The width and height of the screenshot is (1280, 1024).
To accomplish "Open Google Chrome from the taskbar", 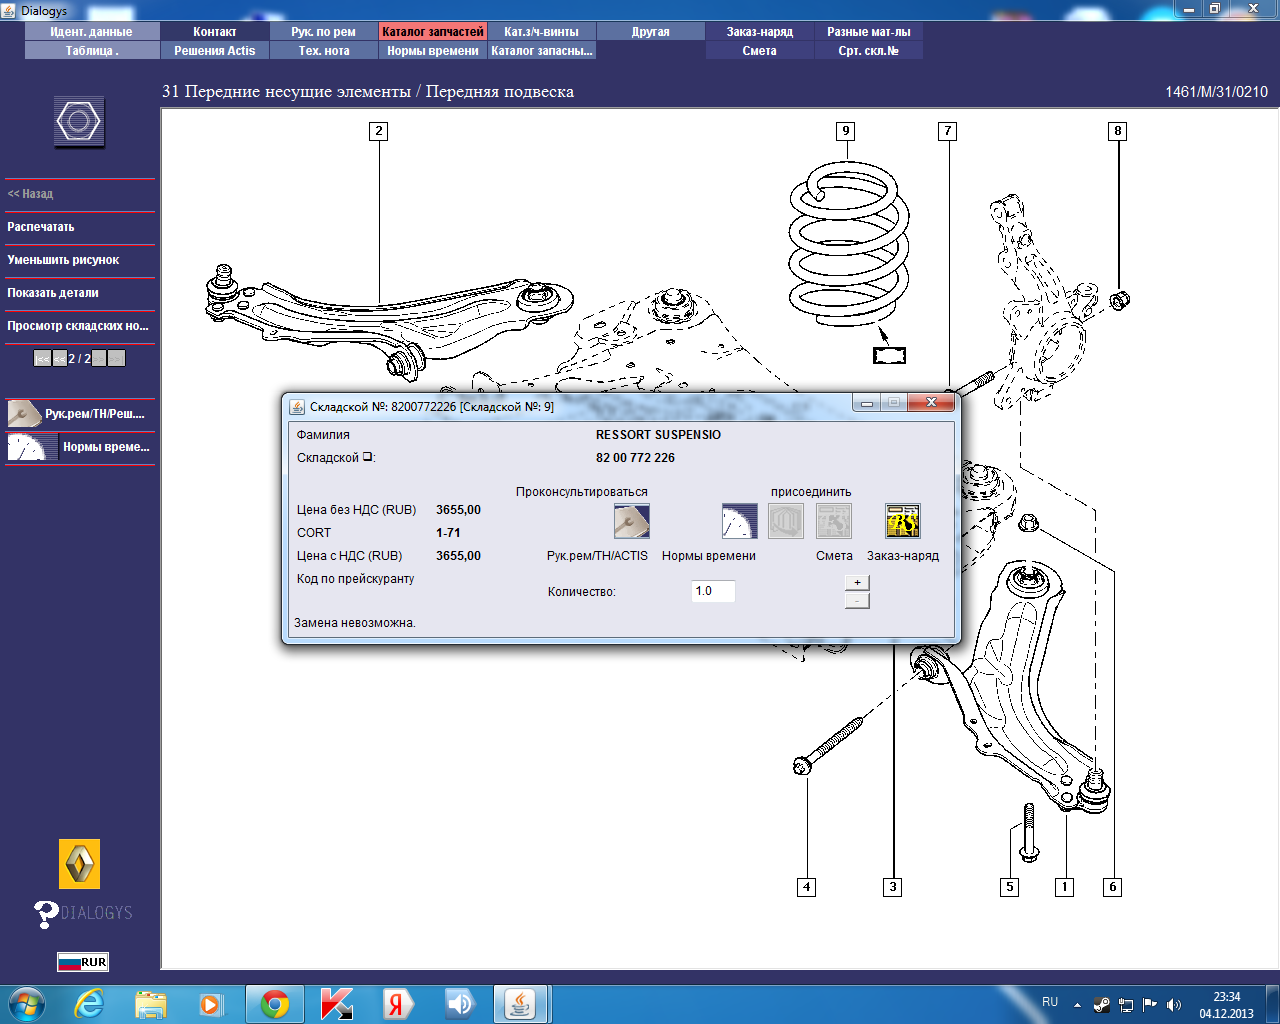I will (275, 1004).
